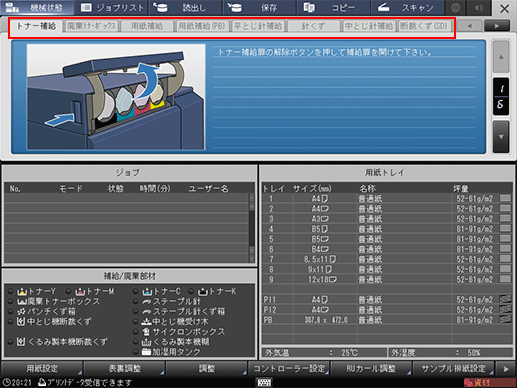Click the トナーK toner icon
517x388 pixels.
pyautogui.click(x=203, y=292)
